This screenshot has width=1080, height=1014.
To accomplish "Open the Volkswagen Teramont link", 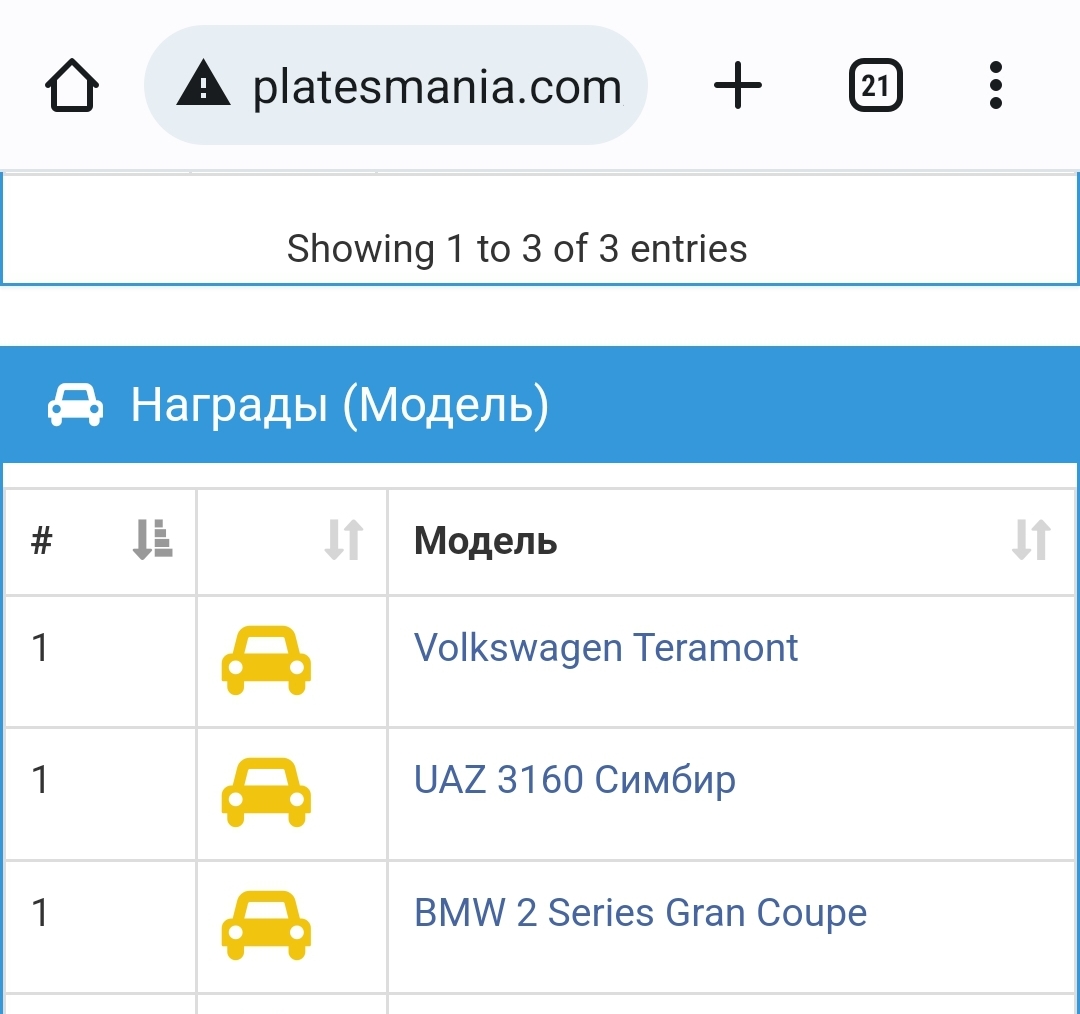I will (x=605, y=648).
